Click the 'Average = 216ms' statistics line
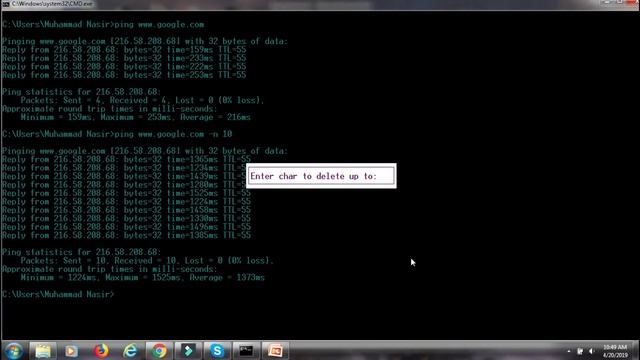640x360 pixels. pos(136,118)
